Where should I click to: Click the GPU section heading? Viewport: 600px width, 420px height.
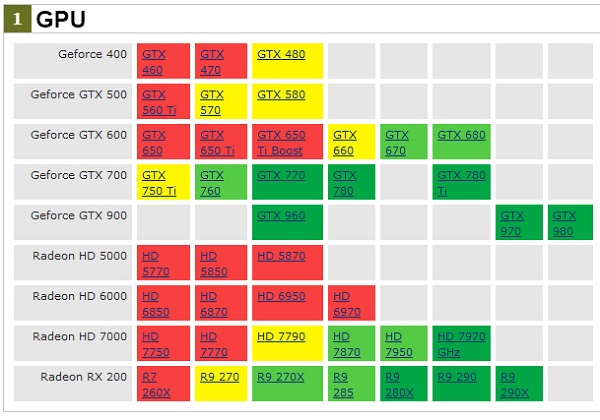(x=60, y=19)
